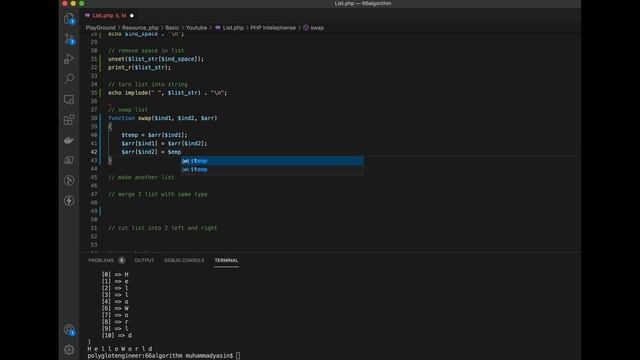Click the '$temp = $arr[$ind1];' line

(x=154, y=135)
